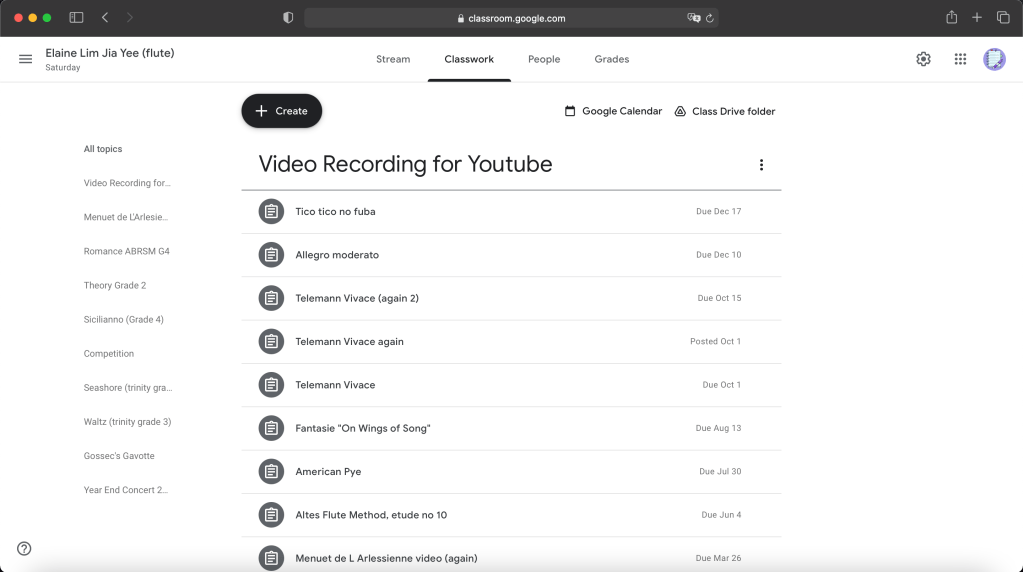This screenshot has height=572, width=1023.
Task: Switch to the Stream tab
Action: (x=392, y=60)
